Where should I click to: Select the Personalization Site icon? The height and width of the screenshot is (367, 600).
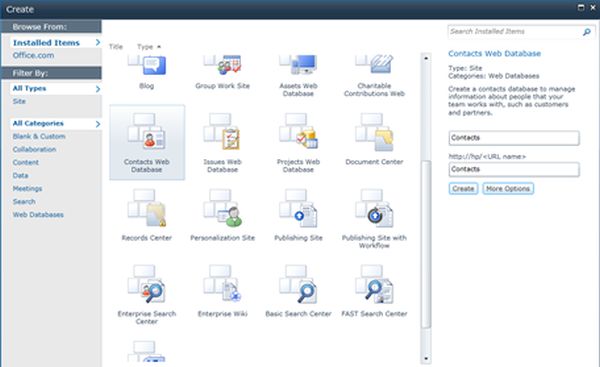[x=223, y=208]
